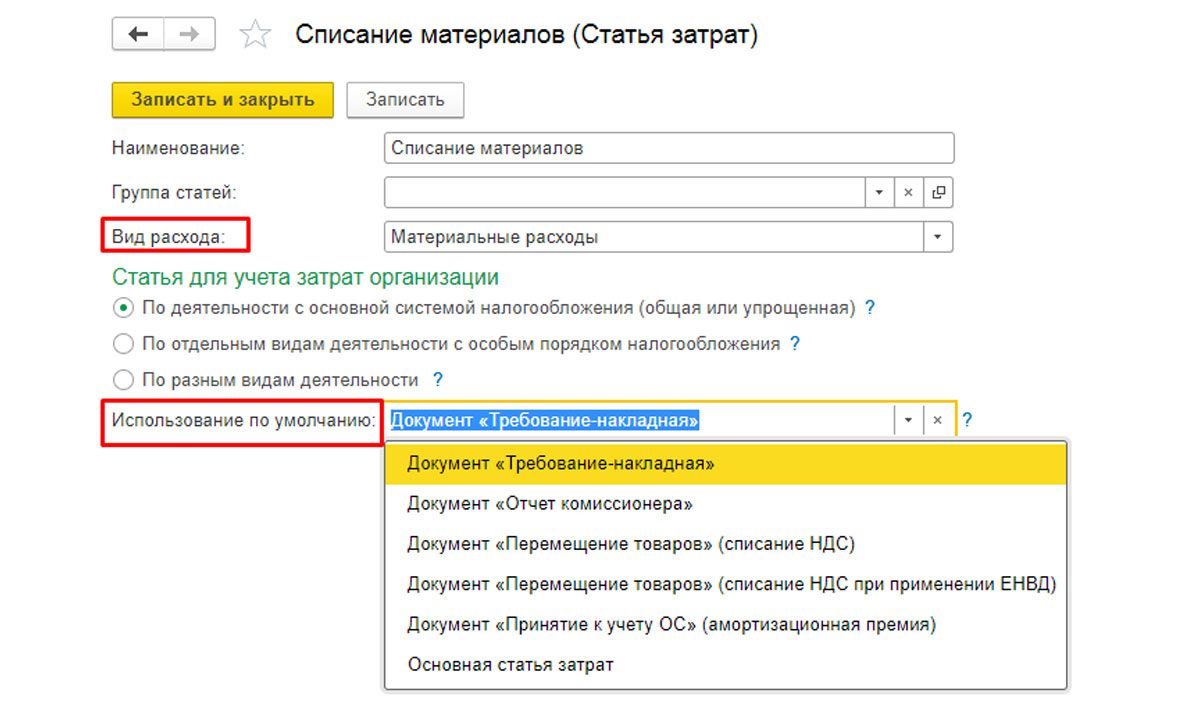
Task: Collapse the Использование по умолчанию dropdown arrow
Action: tap(908, 421)
